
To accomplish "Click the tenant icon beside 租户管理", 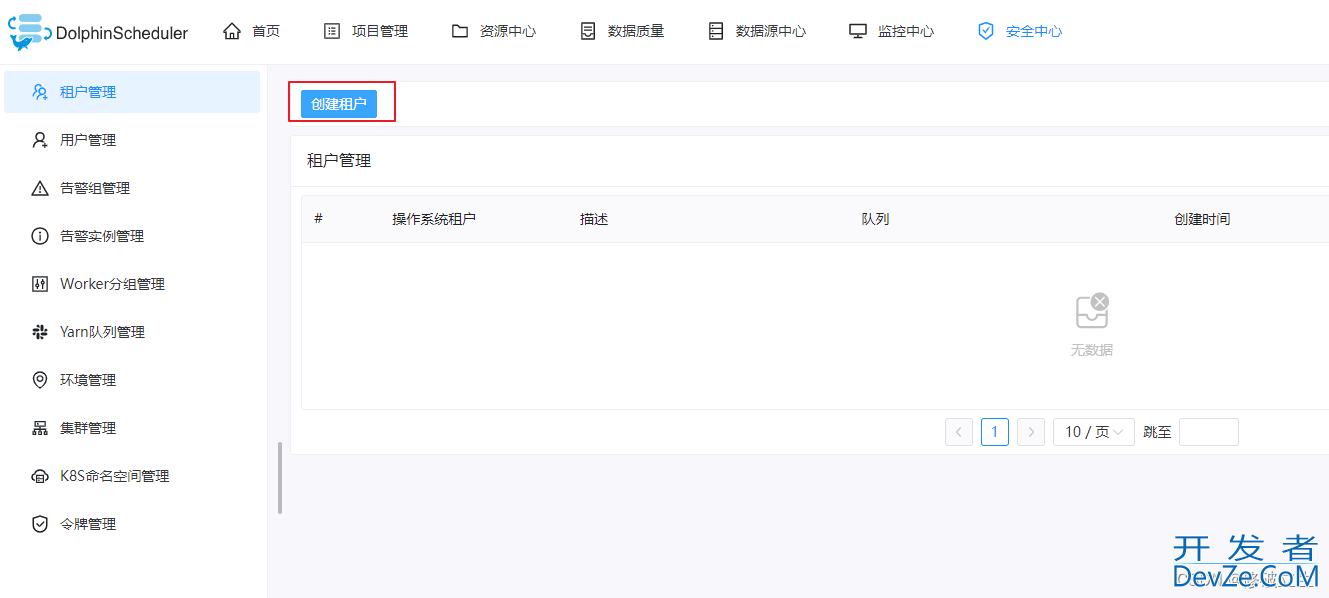I will 40,92.
